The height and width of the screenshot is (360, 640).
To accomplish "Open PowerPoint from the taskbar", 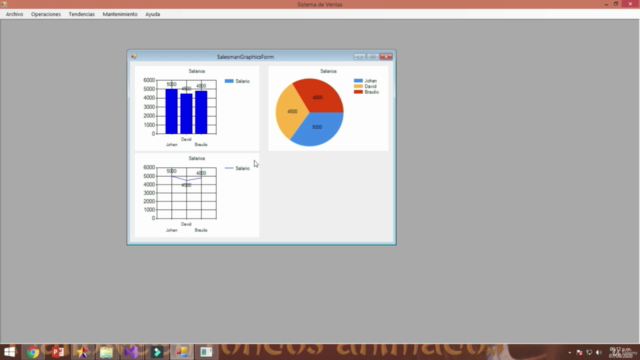I will click(58, 352).
